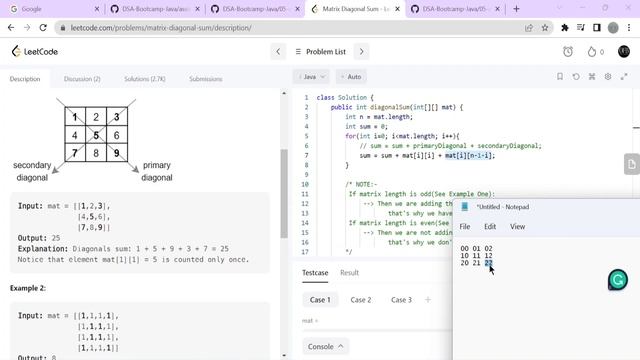Open the Auto dropdown in editor toolbar
Image resolution: width=640 pixels, height=360 pixels.
[351, 77]
